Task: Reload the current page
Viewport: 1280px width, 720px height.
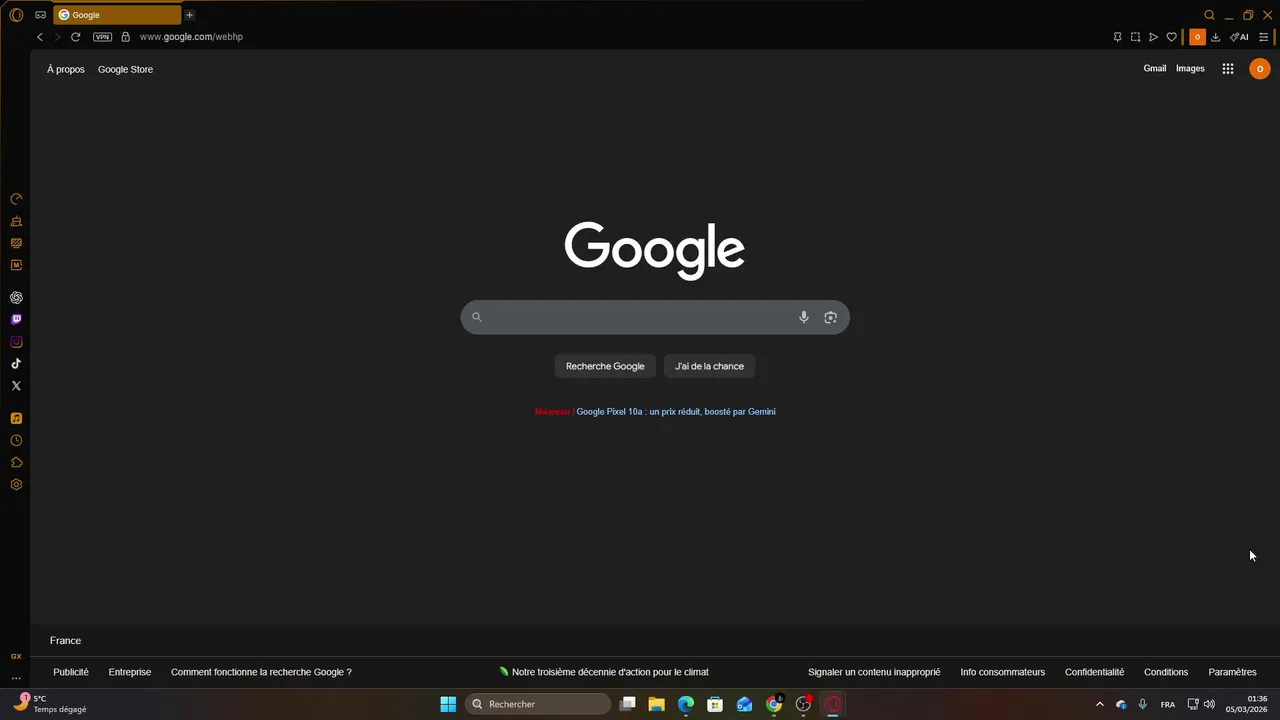Action: point(75,37)
